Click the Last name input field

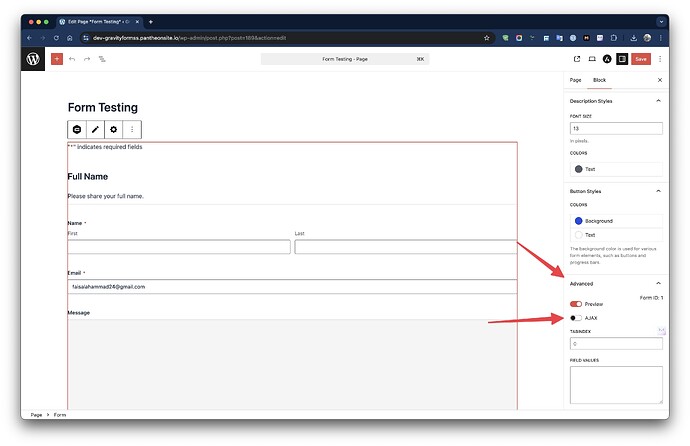tap(406, 247)
